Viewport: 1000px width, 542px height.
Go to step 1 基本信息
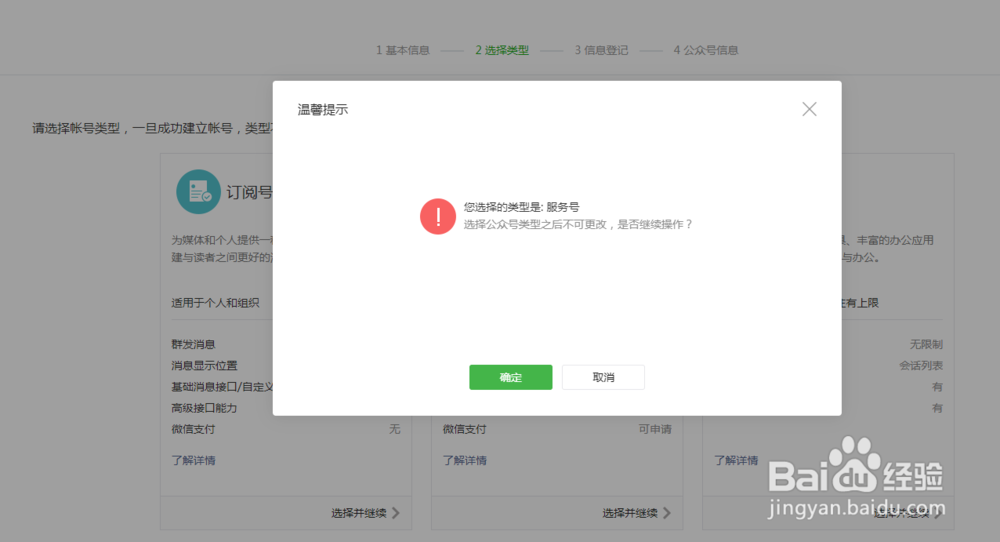(402, 50)
